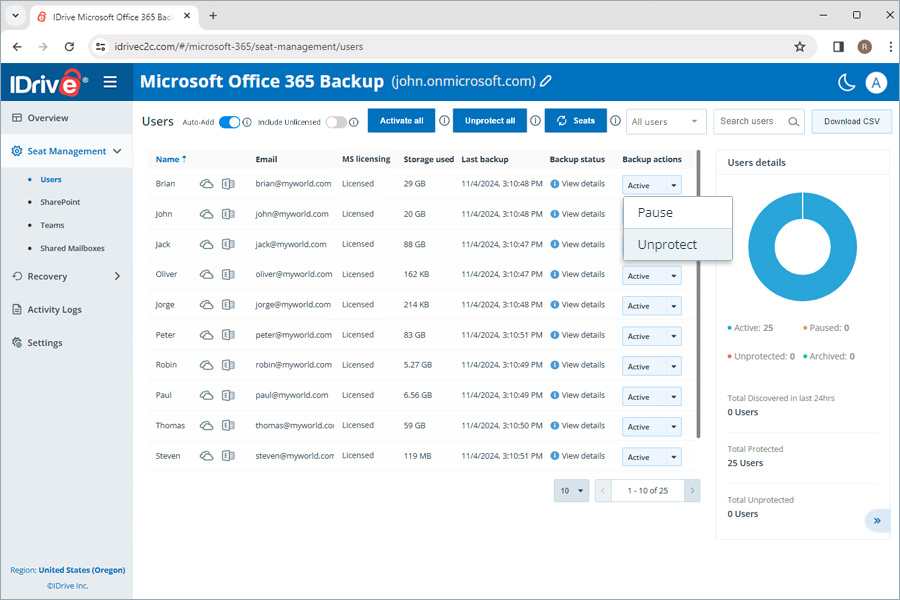Click the info icon next to Activate all
Viewport: 900px width, 600px height.
(444, 121)
